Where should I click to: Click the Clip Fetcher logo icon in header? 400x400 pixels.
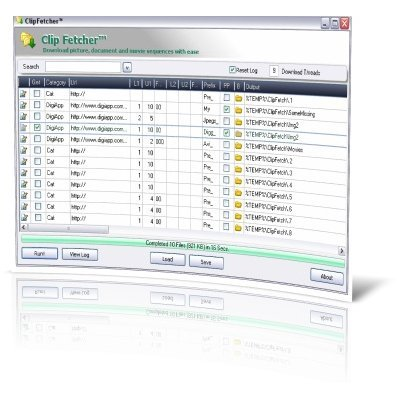(x=28, y=41)
